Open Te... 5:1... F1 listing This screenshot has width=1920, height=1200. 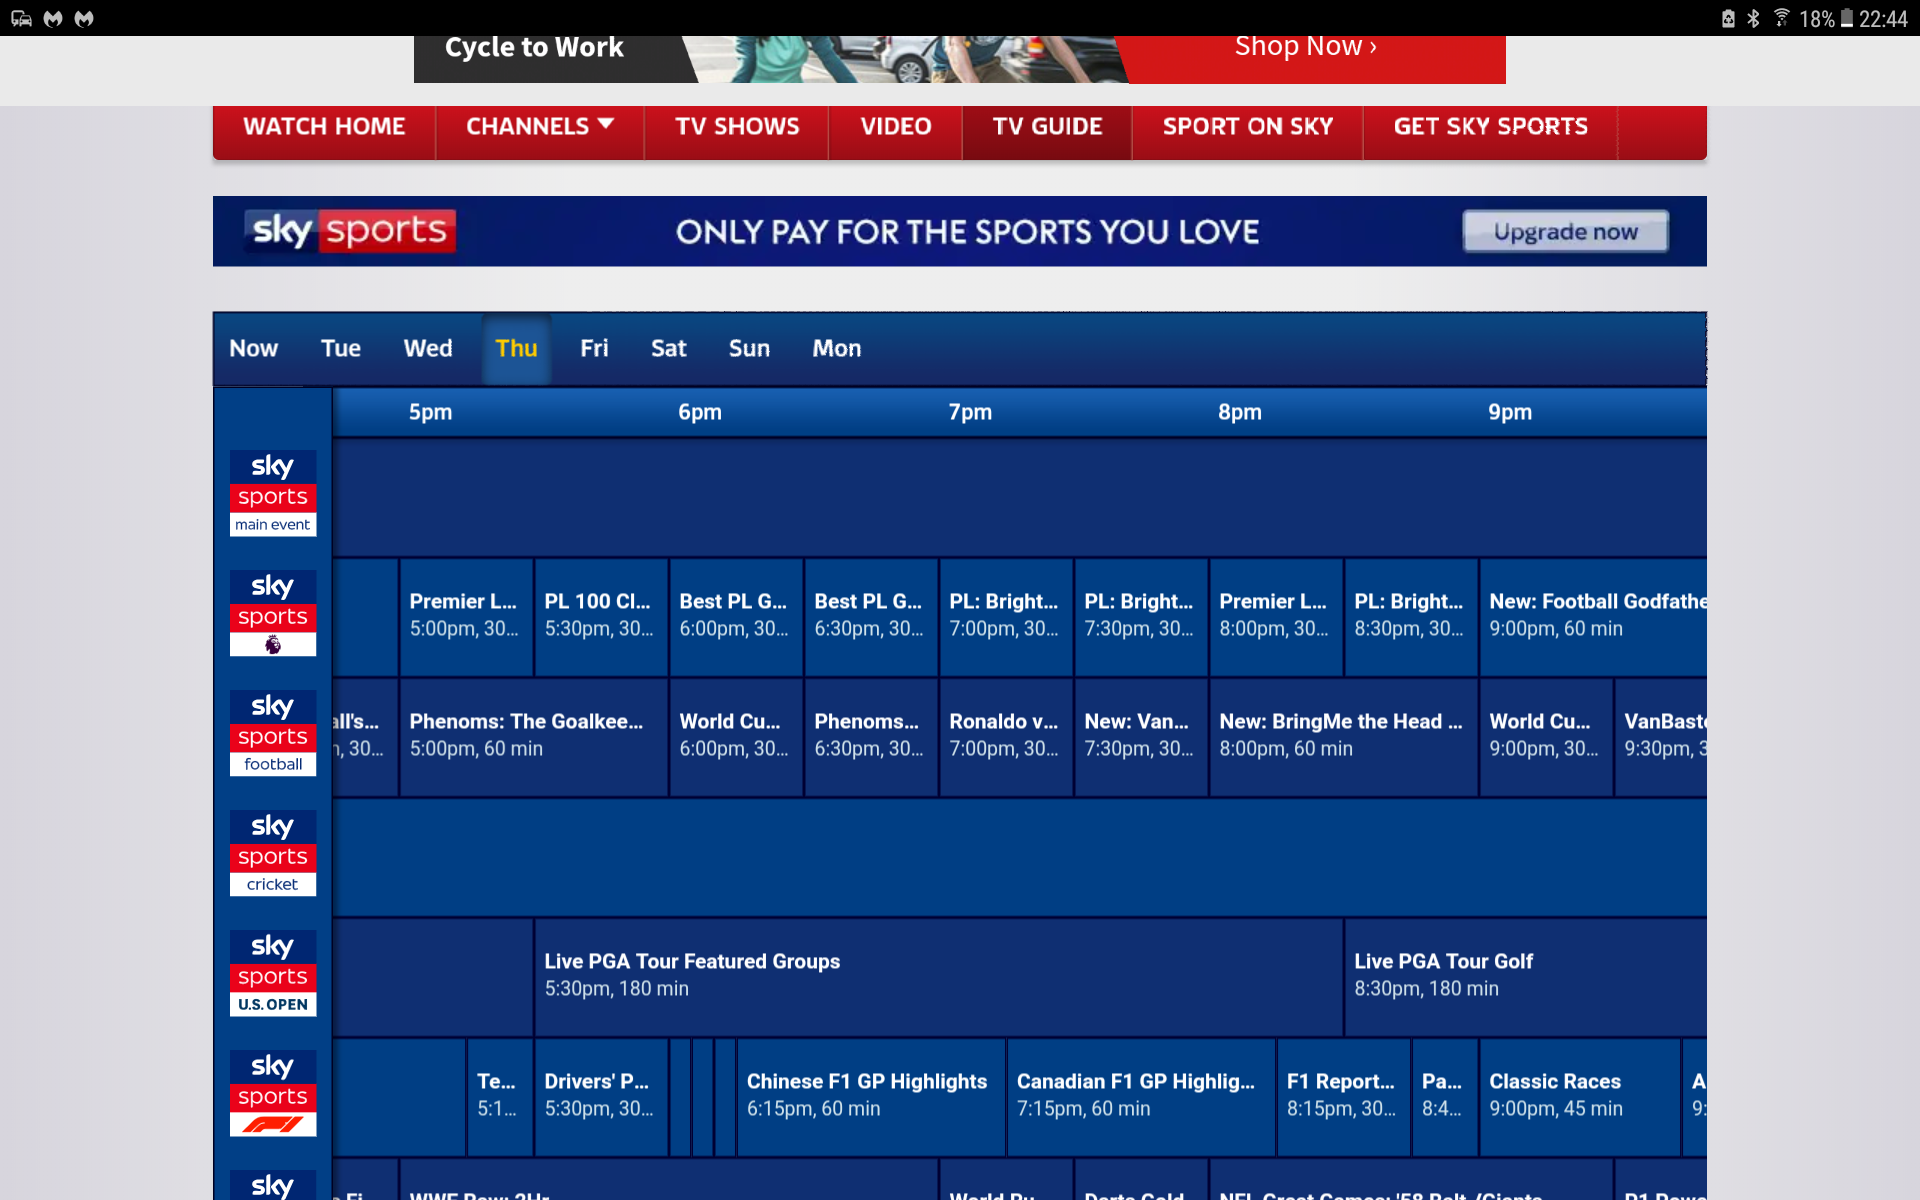[500, 1096]
